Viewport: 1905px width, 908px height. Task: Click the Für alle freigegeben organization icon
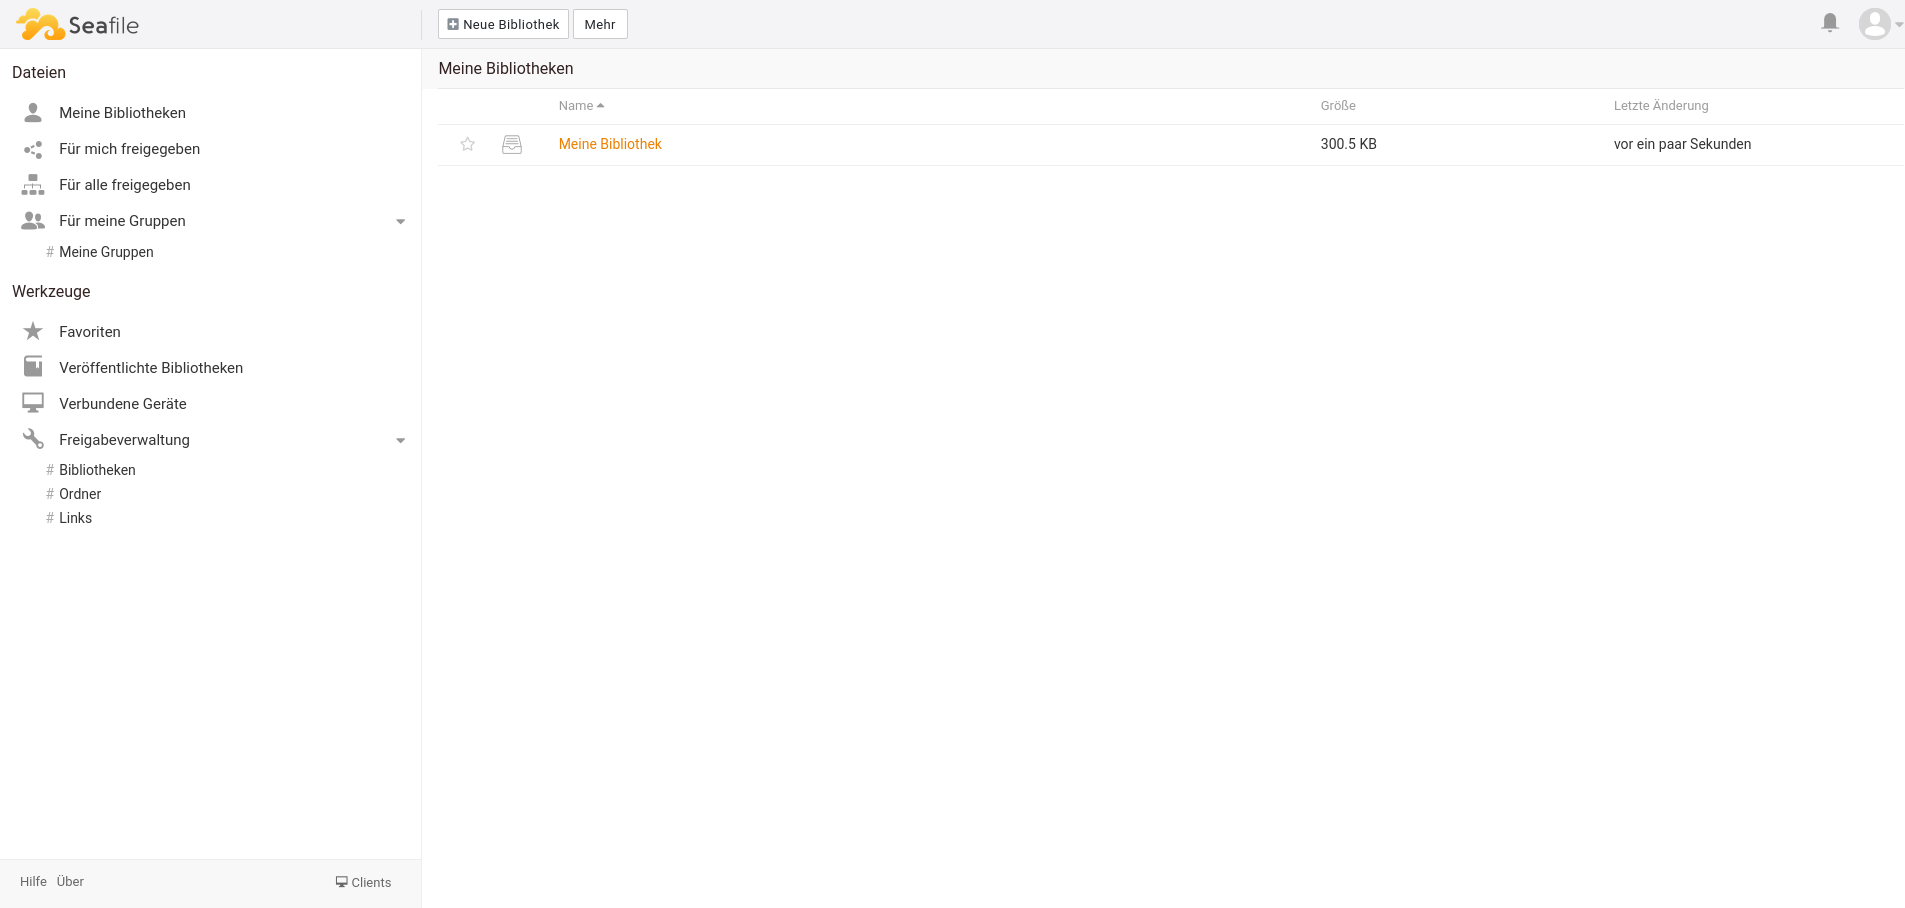33,185
